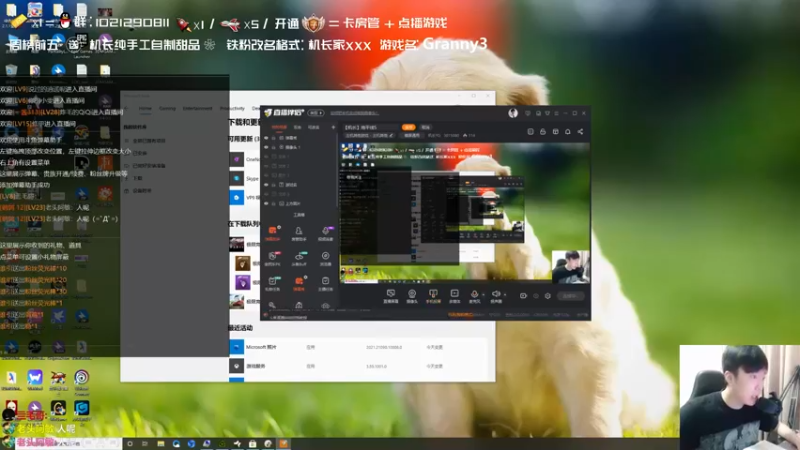Toggle visibility of the 上方图片 source

266,203
